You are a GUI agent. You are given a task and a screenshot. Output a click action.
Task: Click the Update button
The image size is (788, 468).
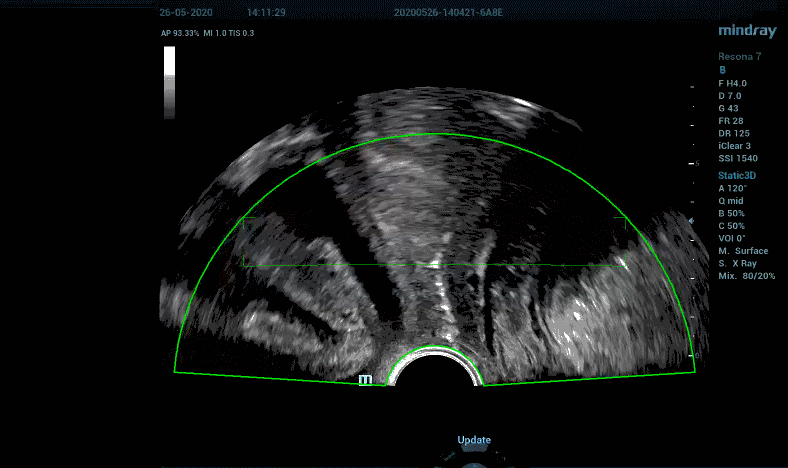(x=474, y=440)
